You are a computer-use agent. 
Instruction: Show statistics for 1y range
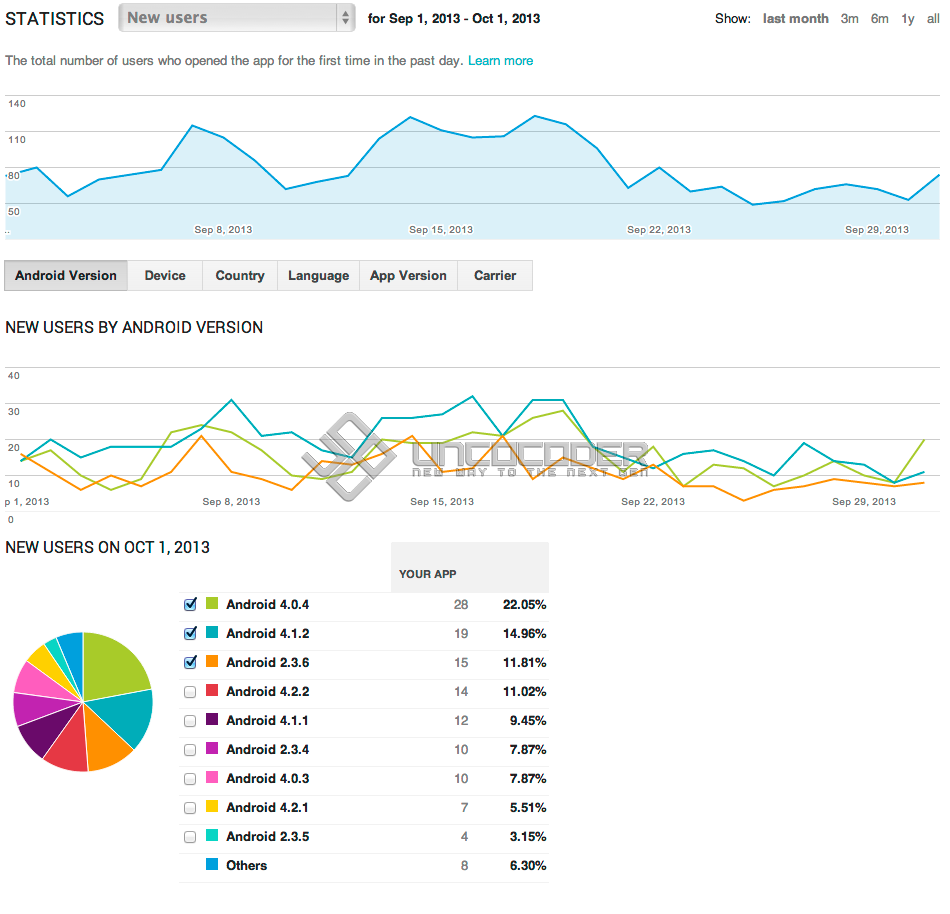coord(908,19)
